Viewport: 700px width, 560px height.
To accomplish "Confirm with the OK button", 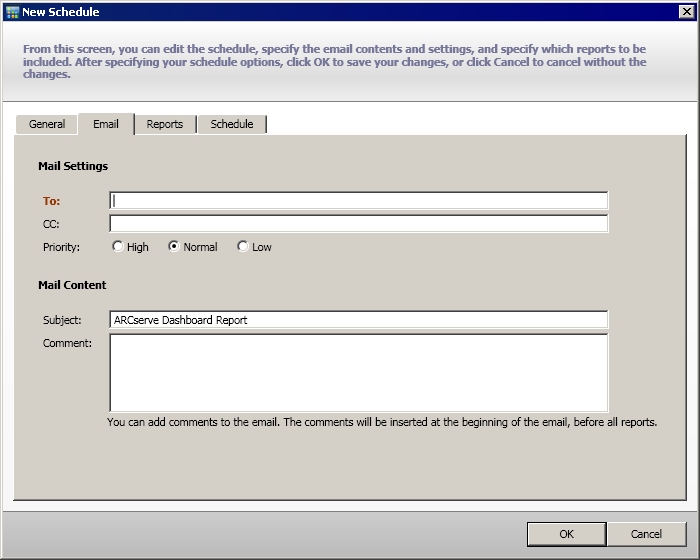I will point(567,534).
